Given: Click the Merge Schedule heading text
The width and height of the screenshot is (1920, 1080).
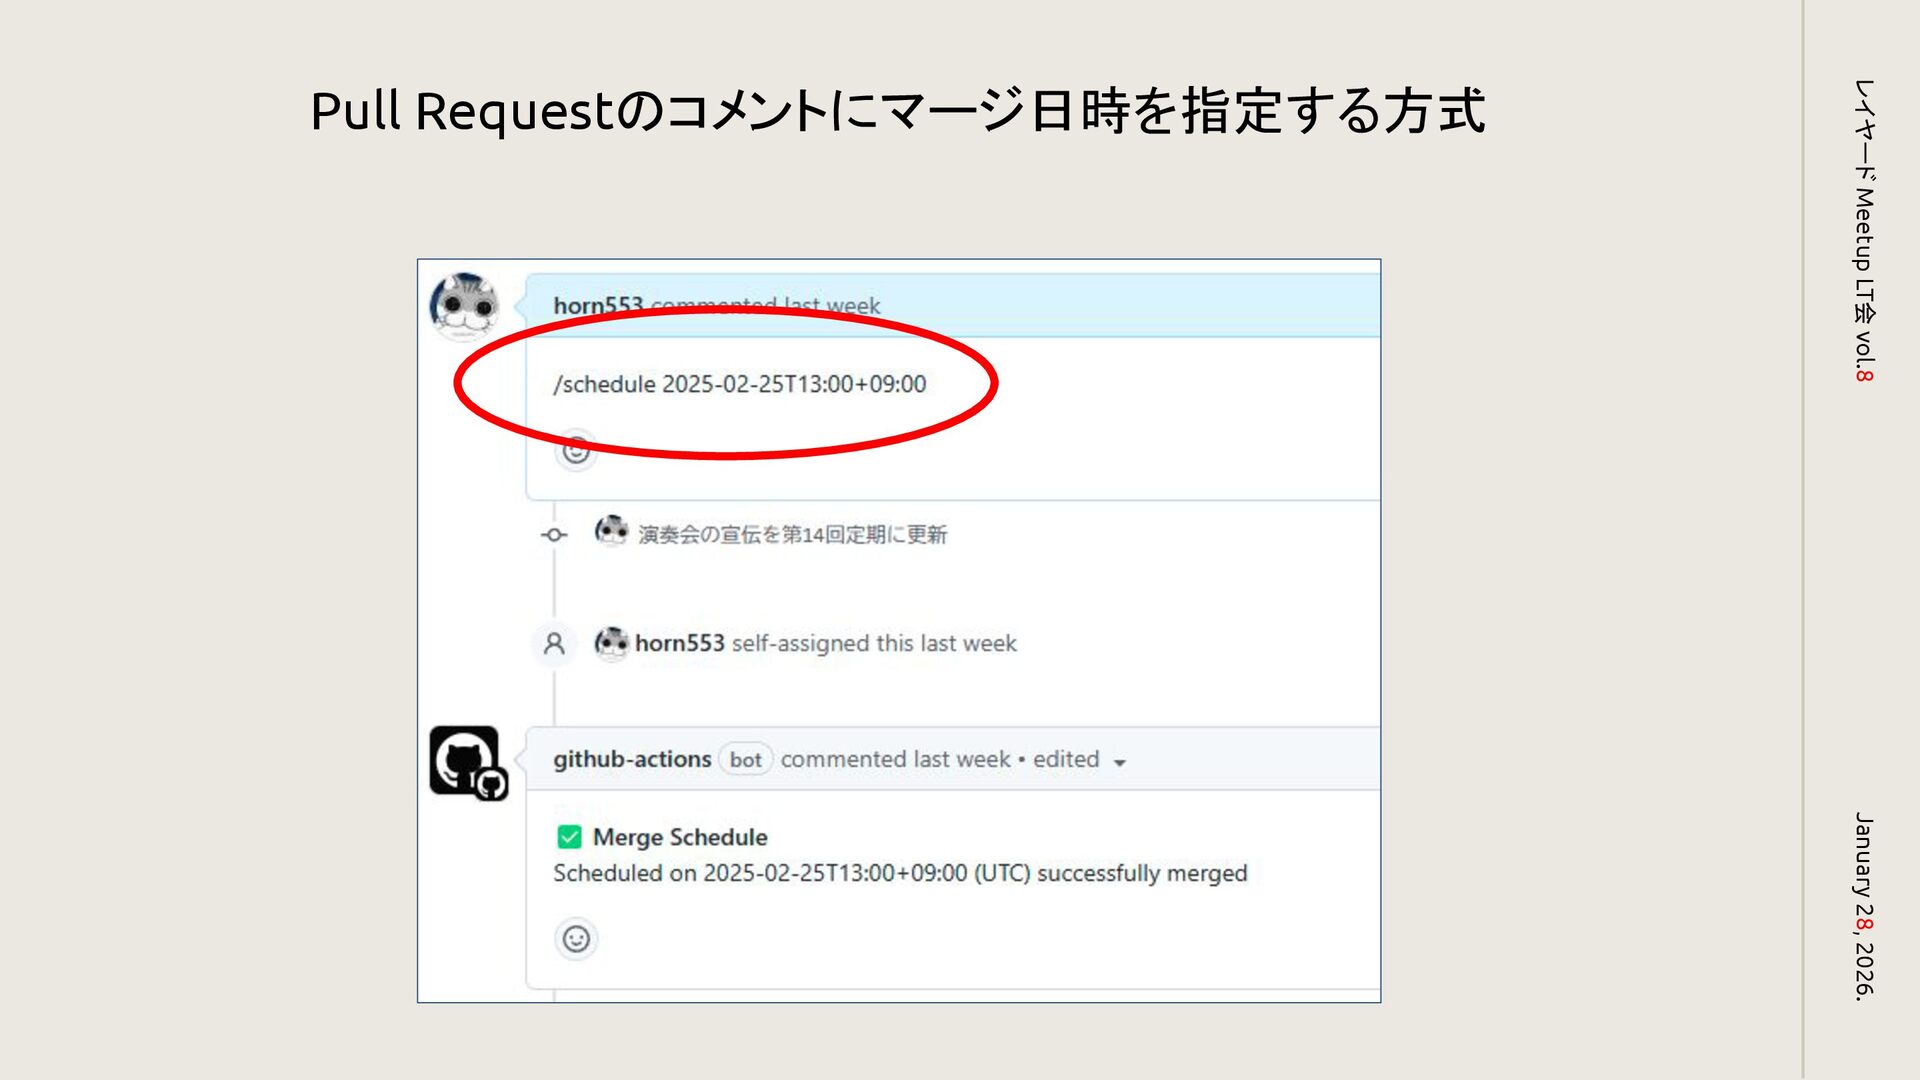Looking at the screenshot, I should [x=680, y=837].
